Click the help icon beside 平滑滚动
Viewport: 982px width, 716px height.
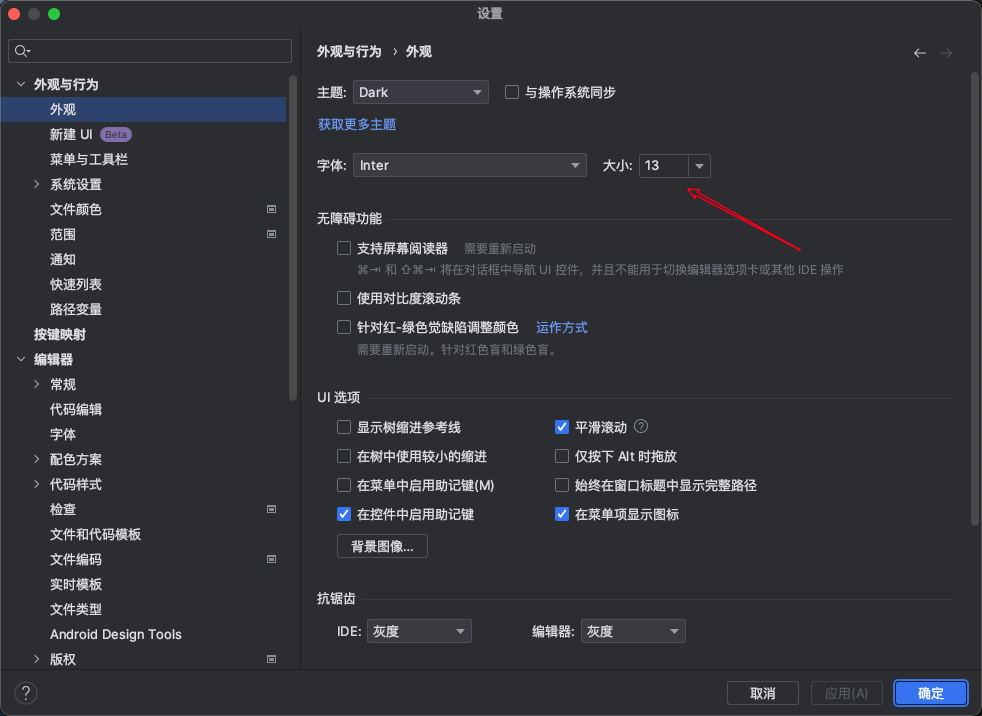click(x=641, y=427)
